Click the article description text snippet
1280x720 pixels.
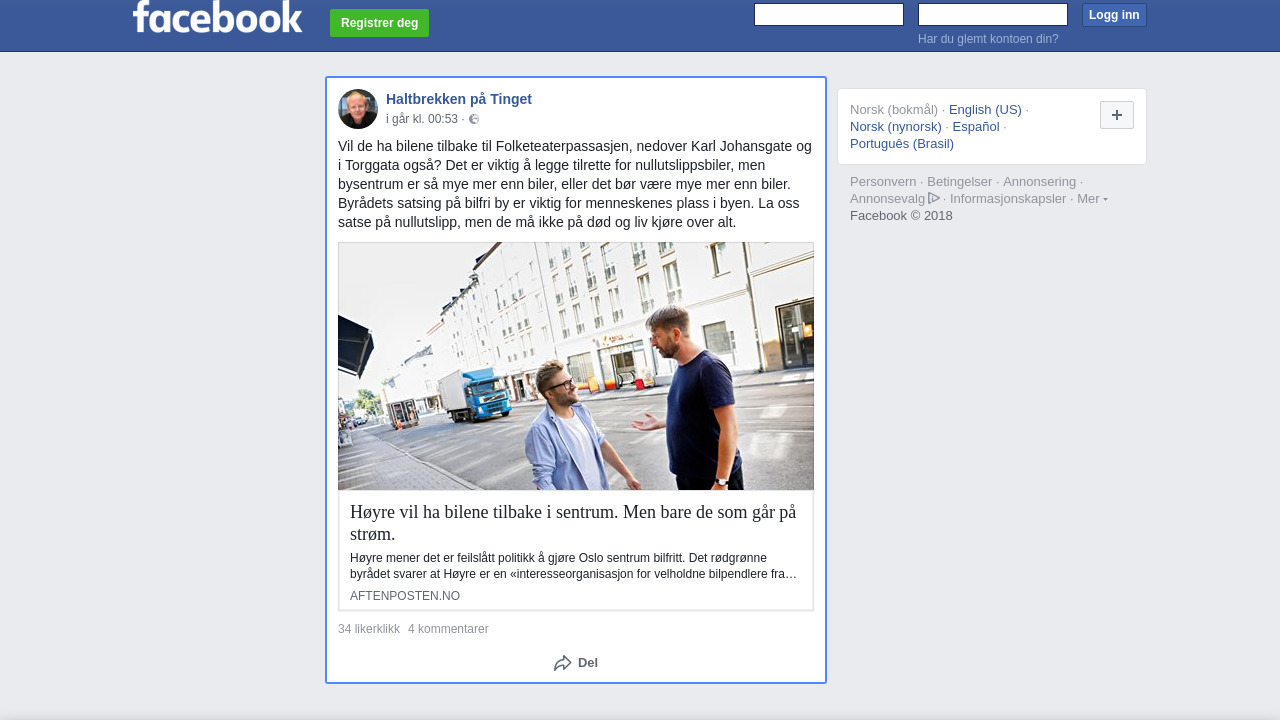574,566
